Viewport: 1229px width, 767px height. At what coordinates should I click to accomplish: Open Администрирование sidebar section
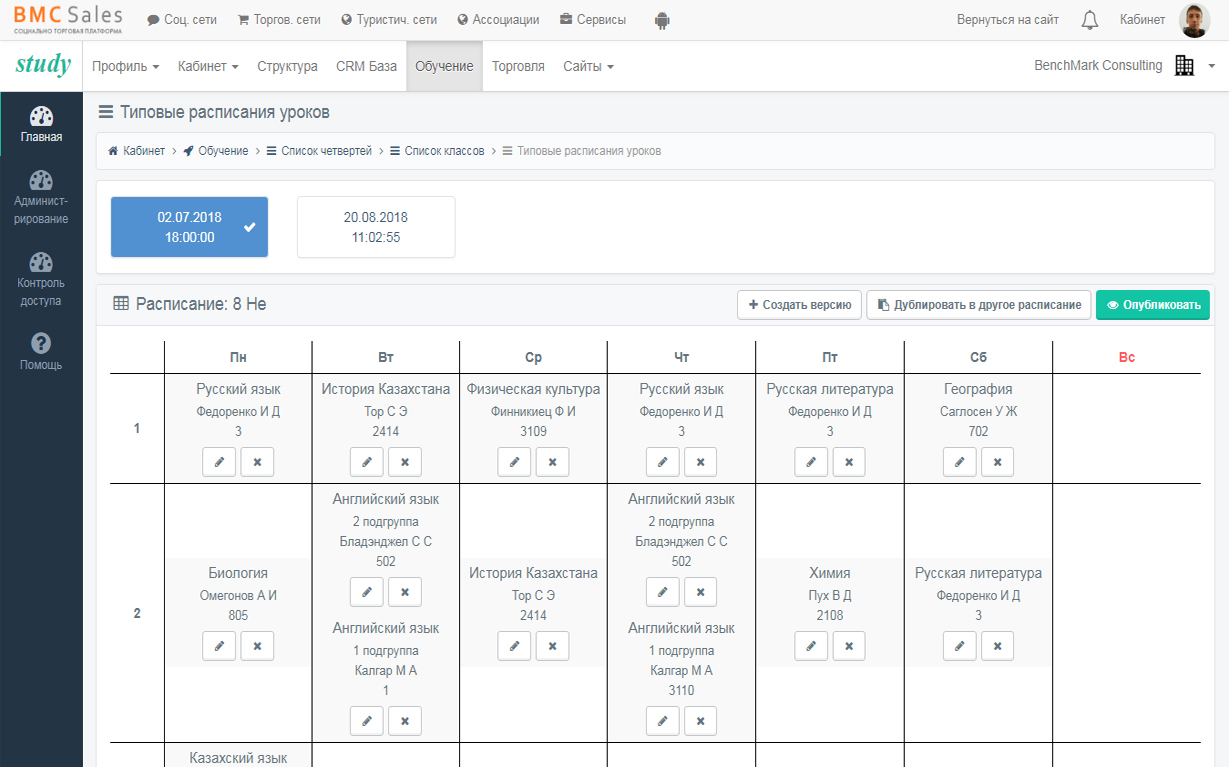pos(41,197)
